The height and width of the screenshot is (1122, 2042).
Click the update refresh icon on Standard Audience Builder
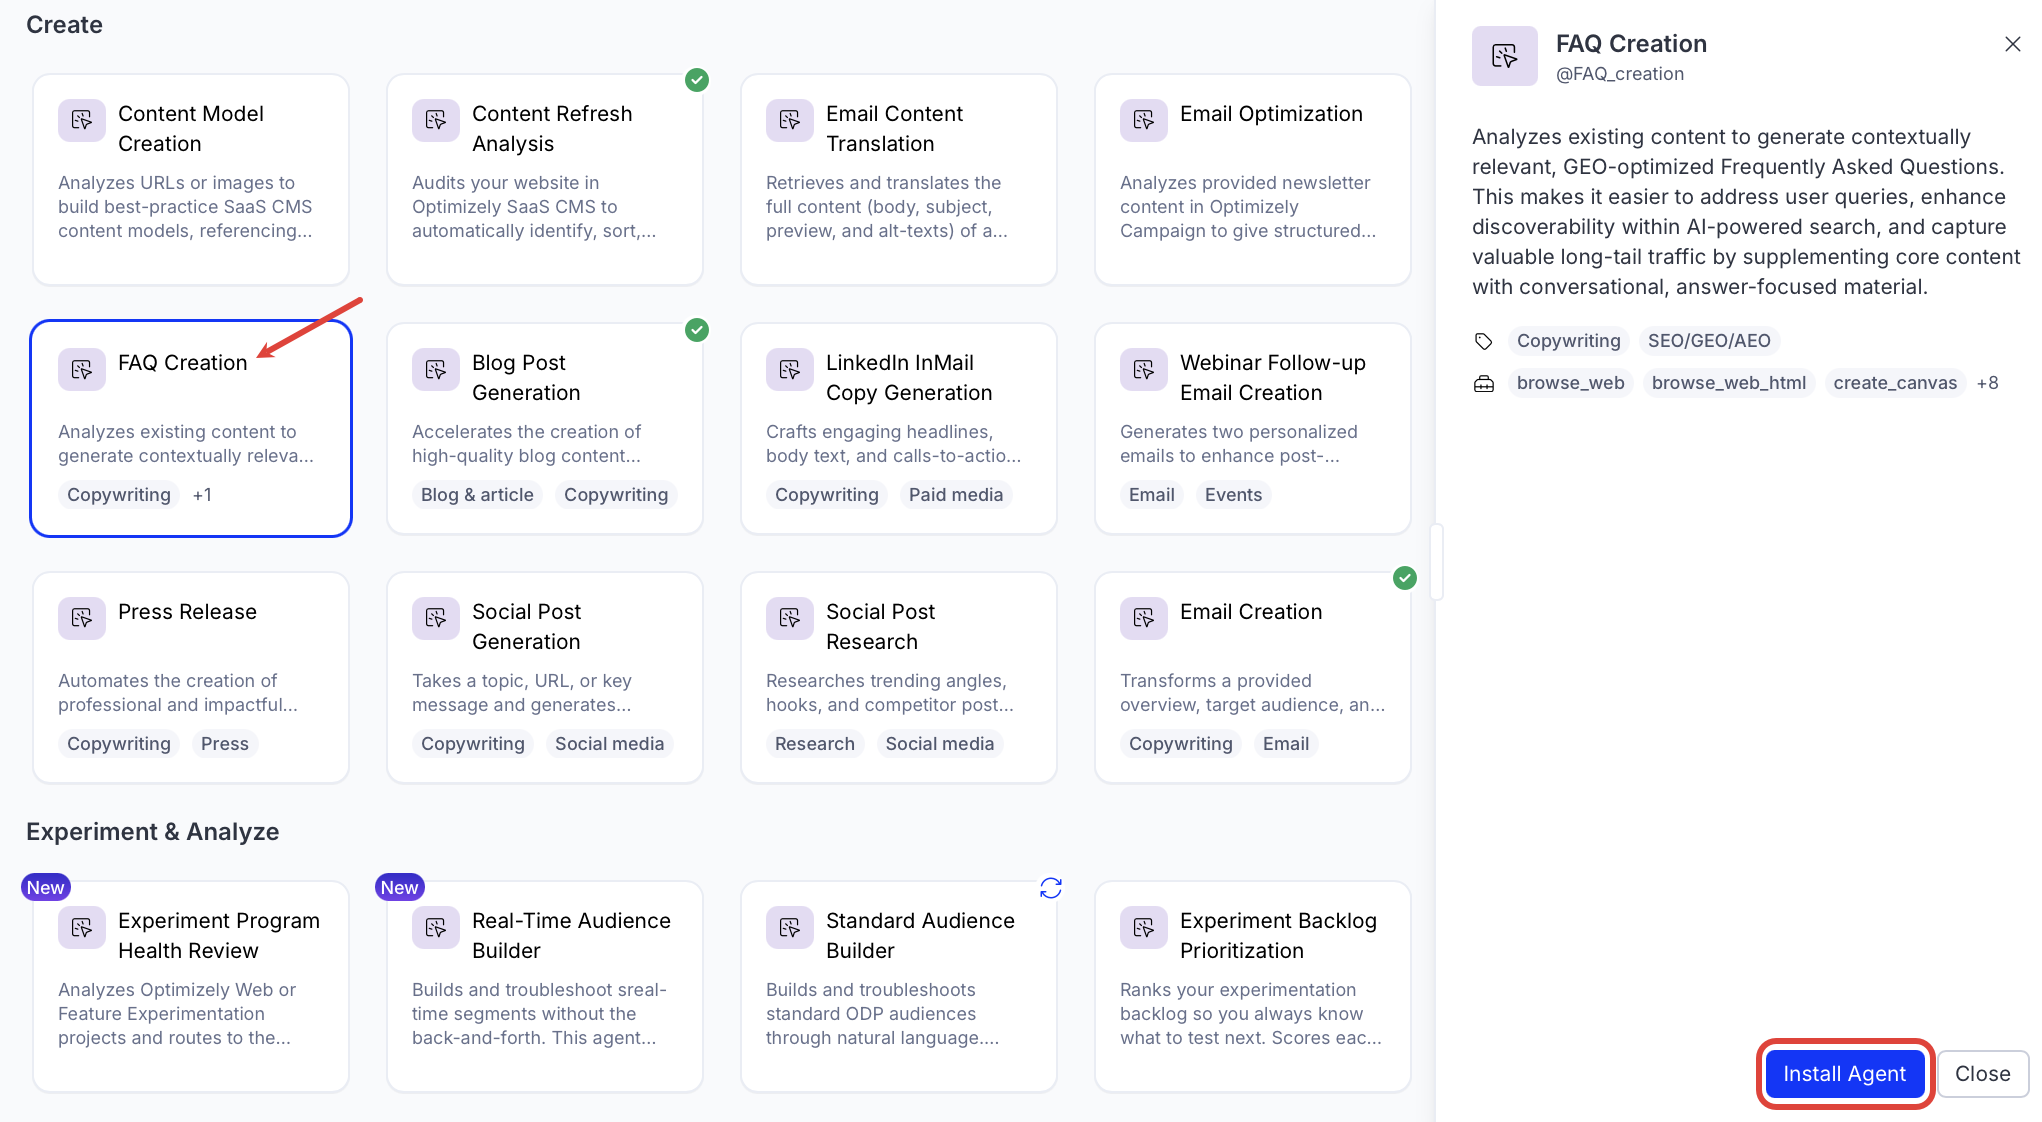pyautogui.click(x=1051, y=888)
